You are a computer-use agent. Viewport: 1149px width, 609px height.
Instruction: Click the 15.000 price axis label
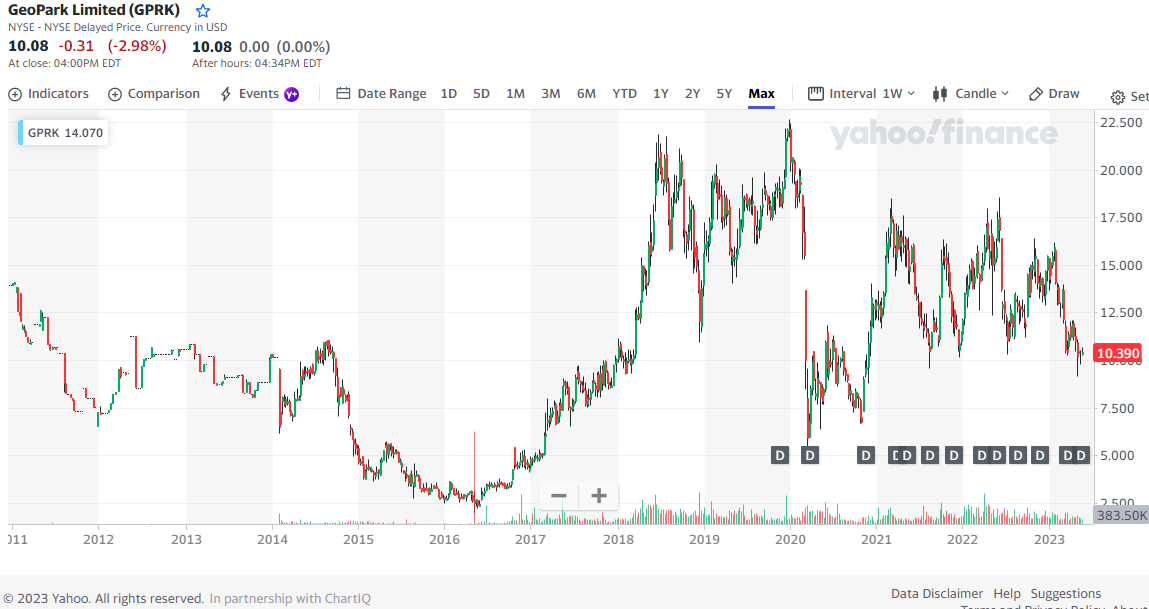click(x=1120, y=265)
